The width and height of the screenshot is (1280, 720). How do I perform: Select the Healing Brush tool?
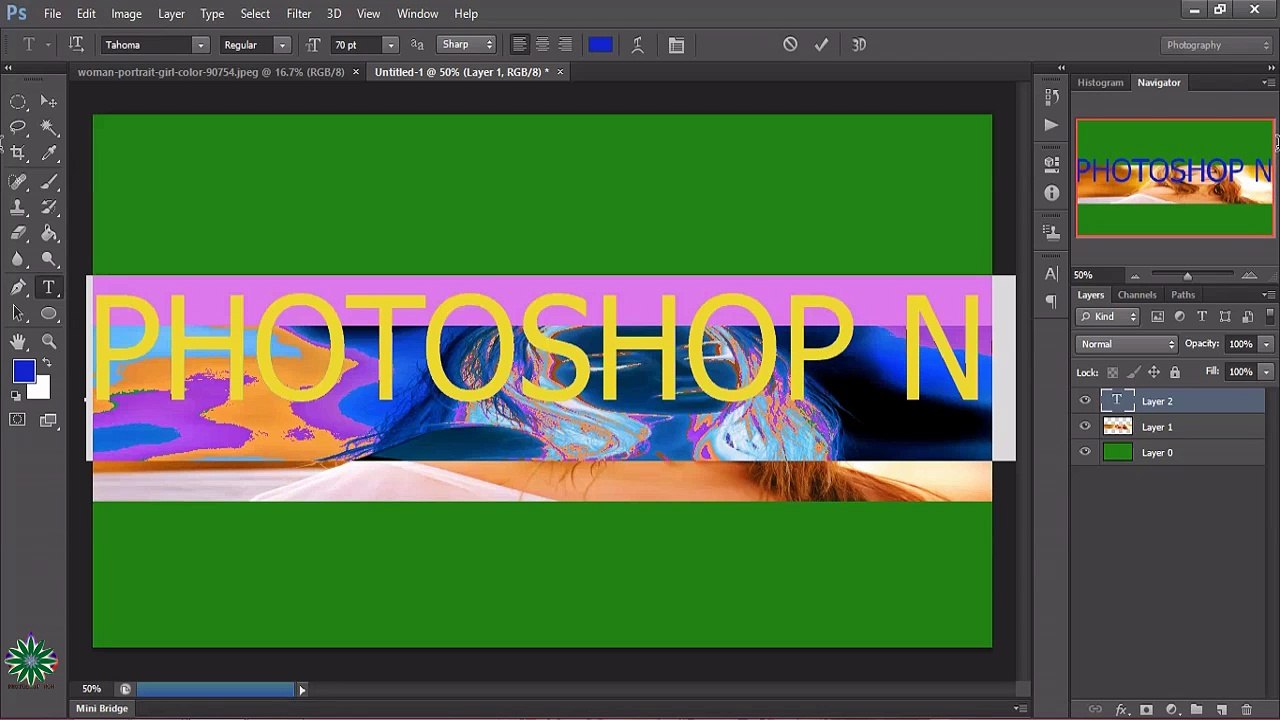[x=18, y=182]
